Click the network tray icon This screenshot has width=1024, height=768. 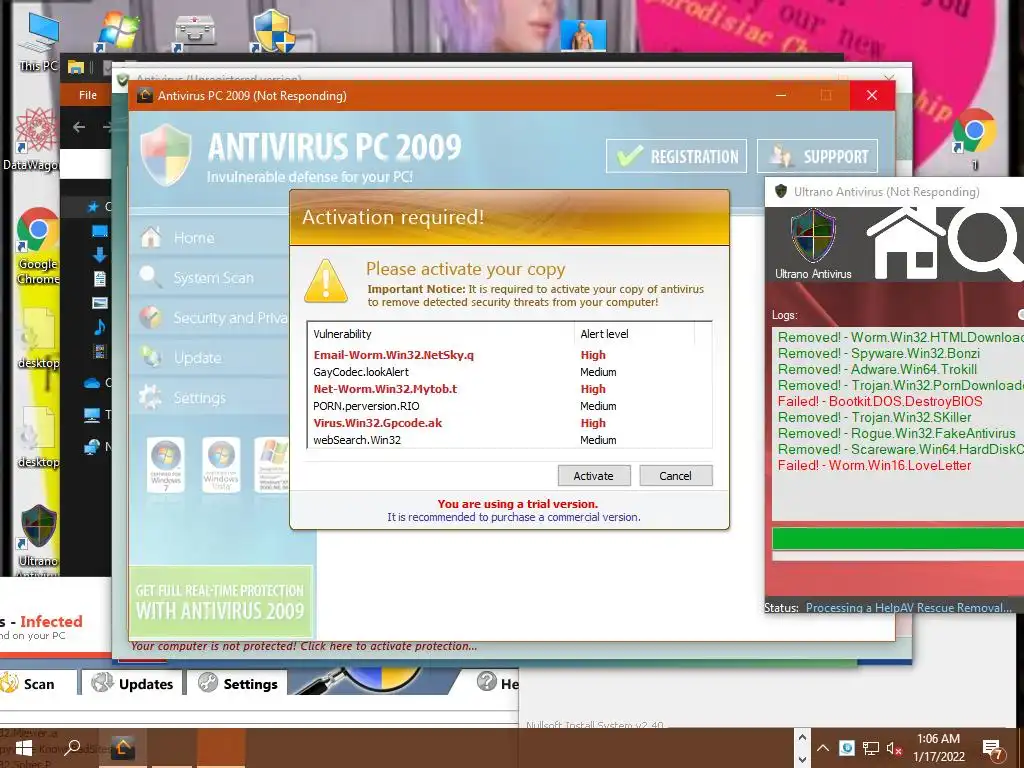click(x=871, y=748)
